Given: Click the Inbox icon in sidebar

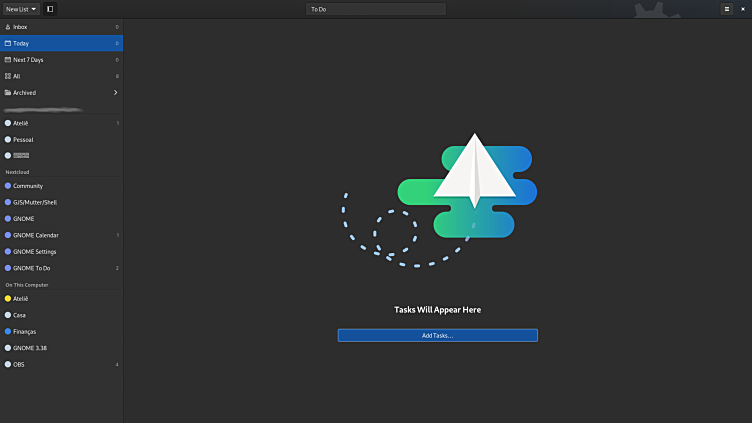Looking at the screenshot, I should [8, 27].
